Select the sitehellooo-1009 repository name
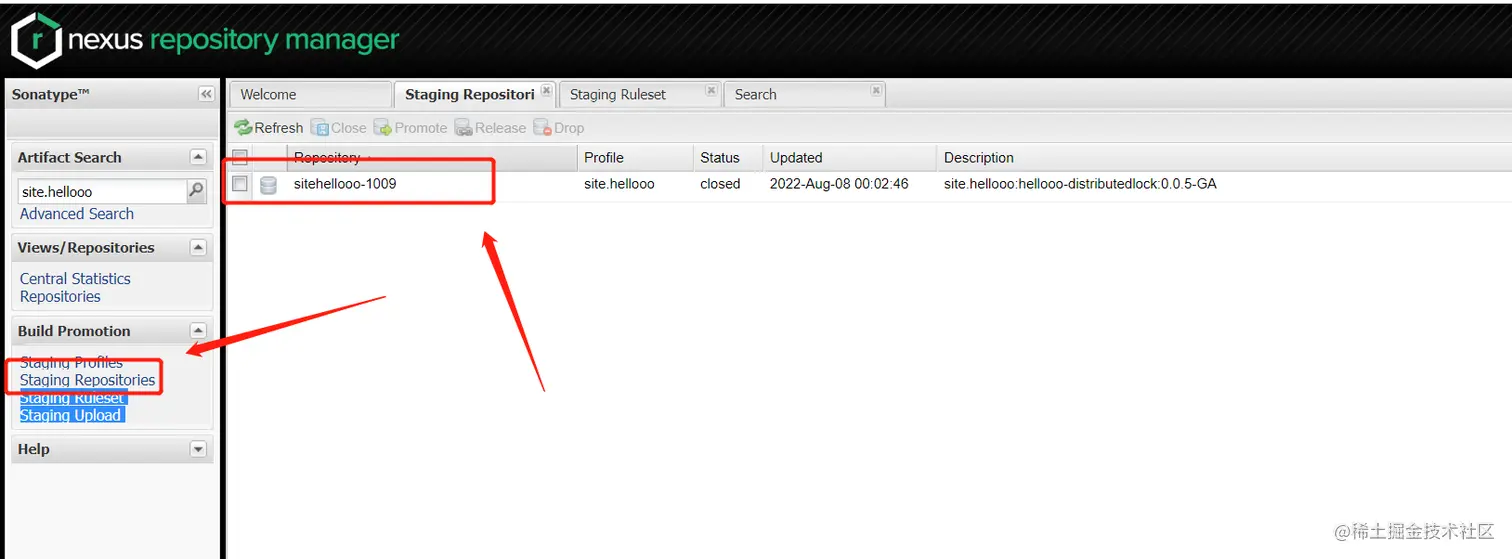Image resolution: width=1512 pixels, height=559 pixels. tap(345, 184)
